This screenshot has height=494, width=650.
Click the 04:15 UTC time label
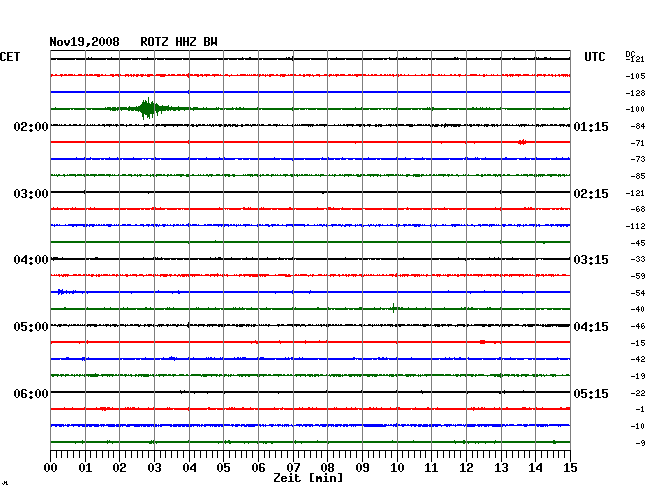coord(591,327)
